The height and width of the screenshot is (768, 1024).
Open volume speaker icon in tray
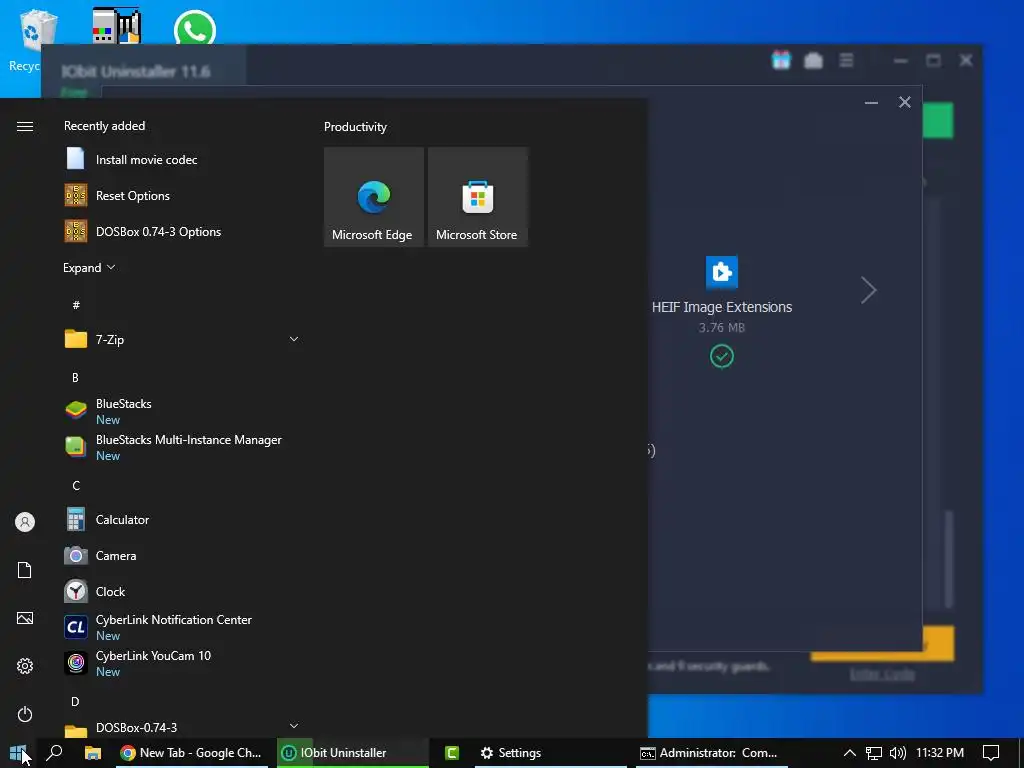898,753
